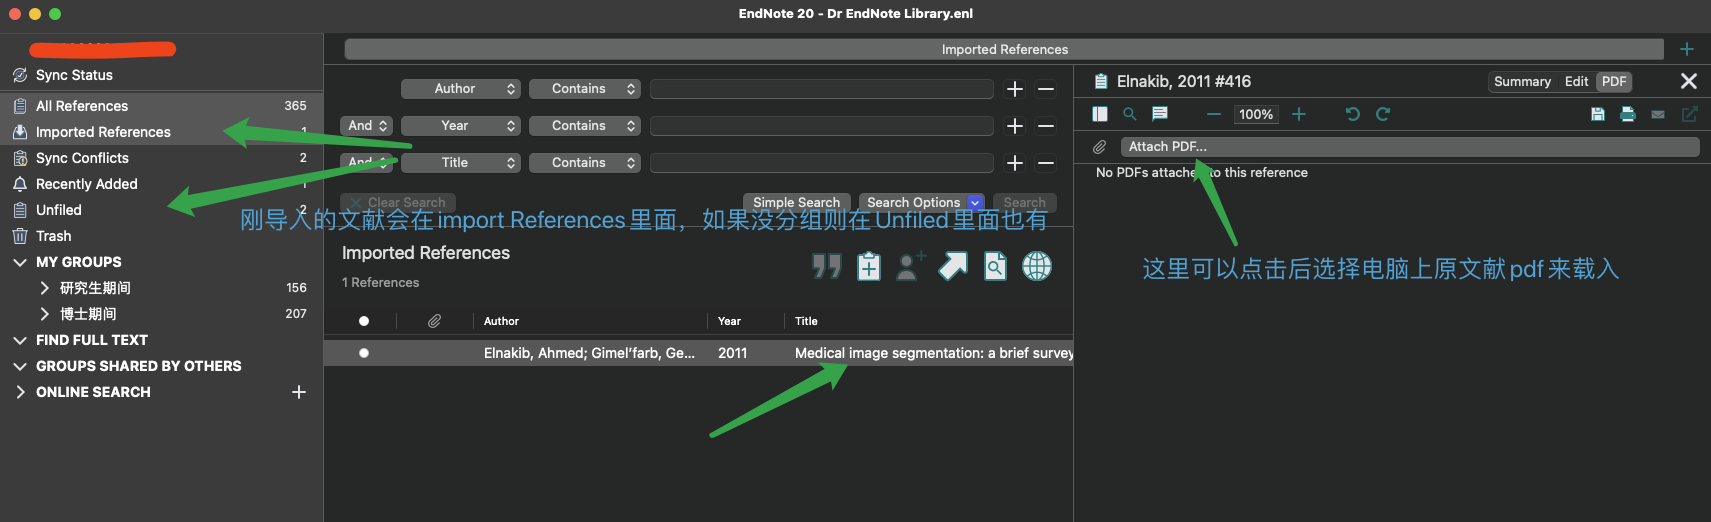Collapse the FIND FULL TEXT section
Image resolution: width=1711 pixels, height=522 pixels.
pyautogui.click(x=20, y=340)
